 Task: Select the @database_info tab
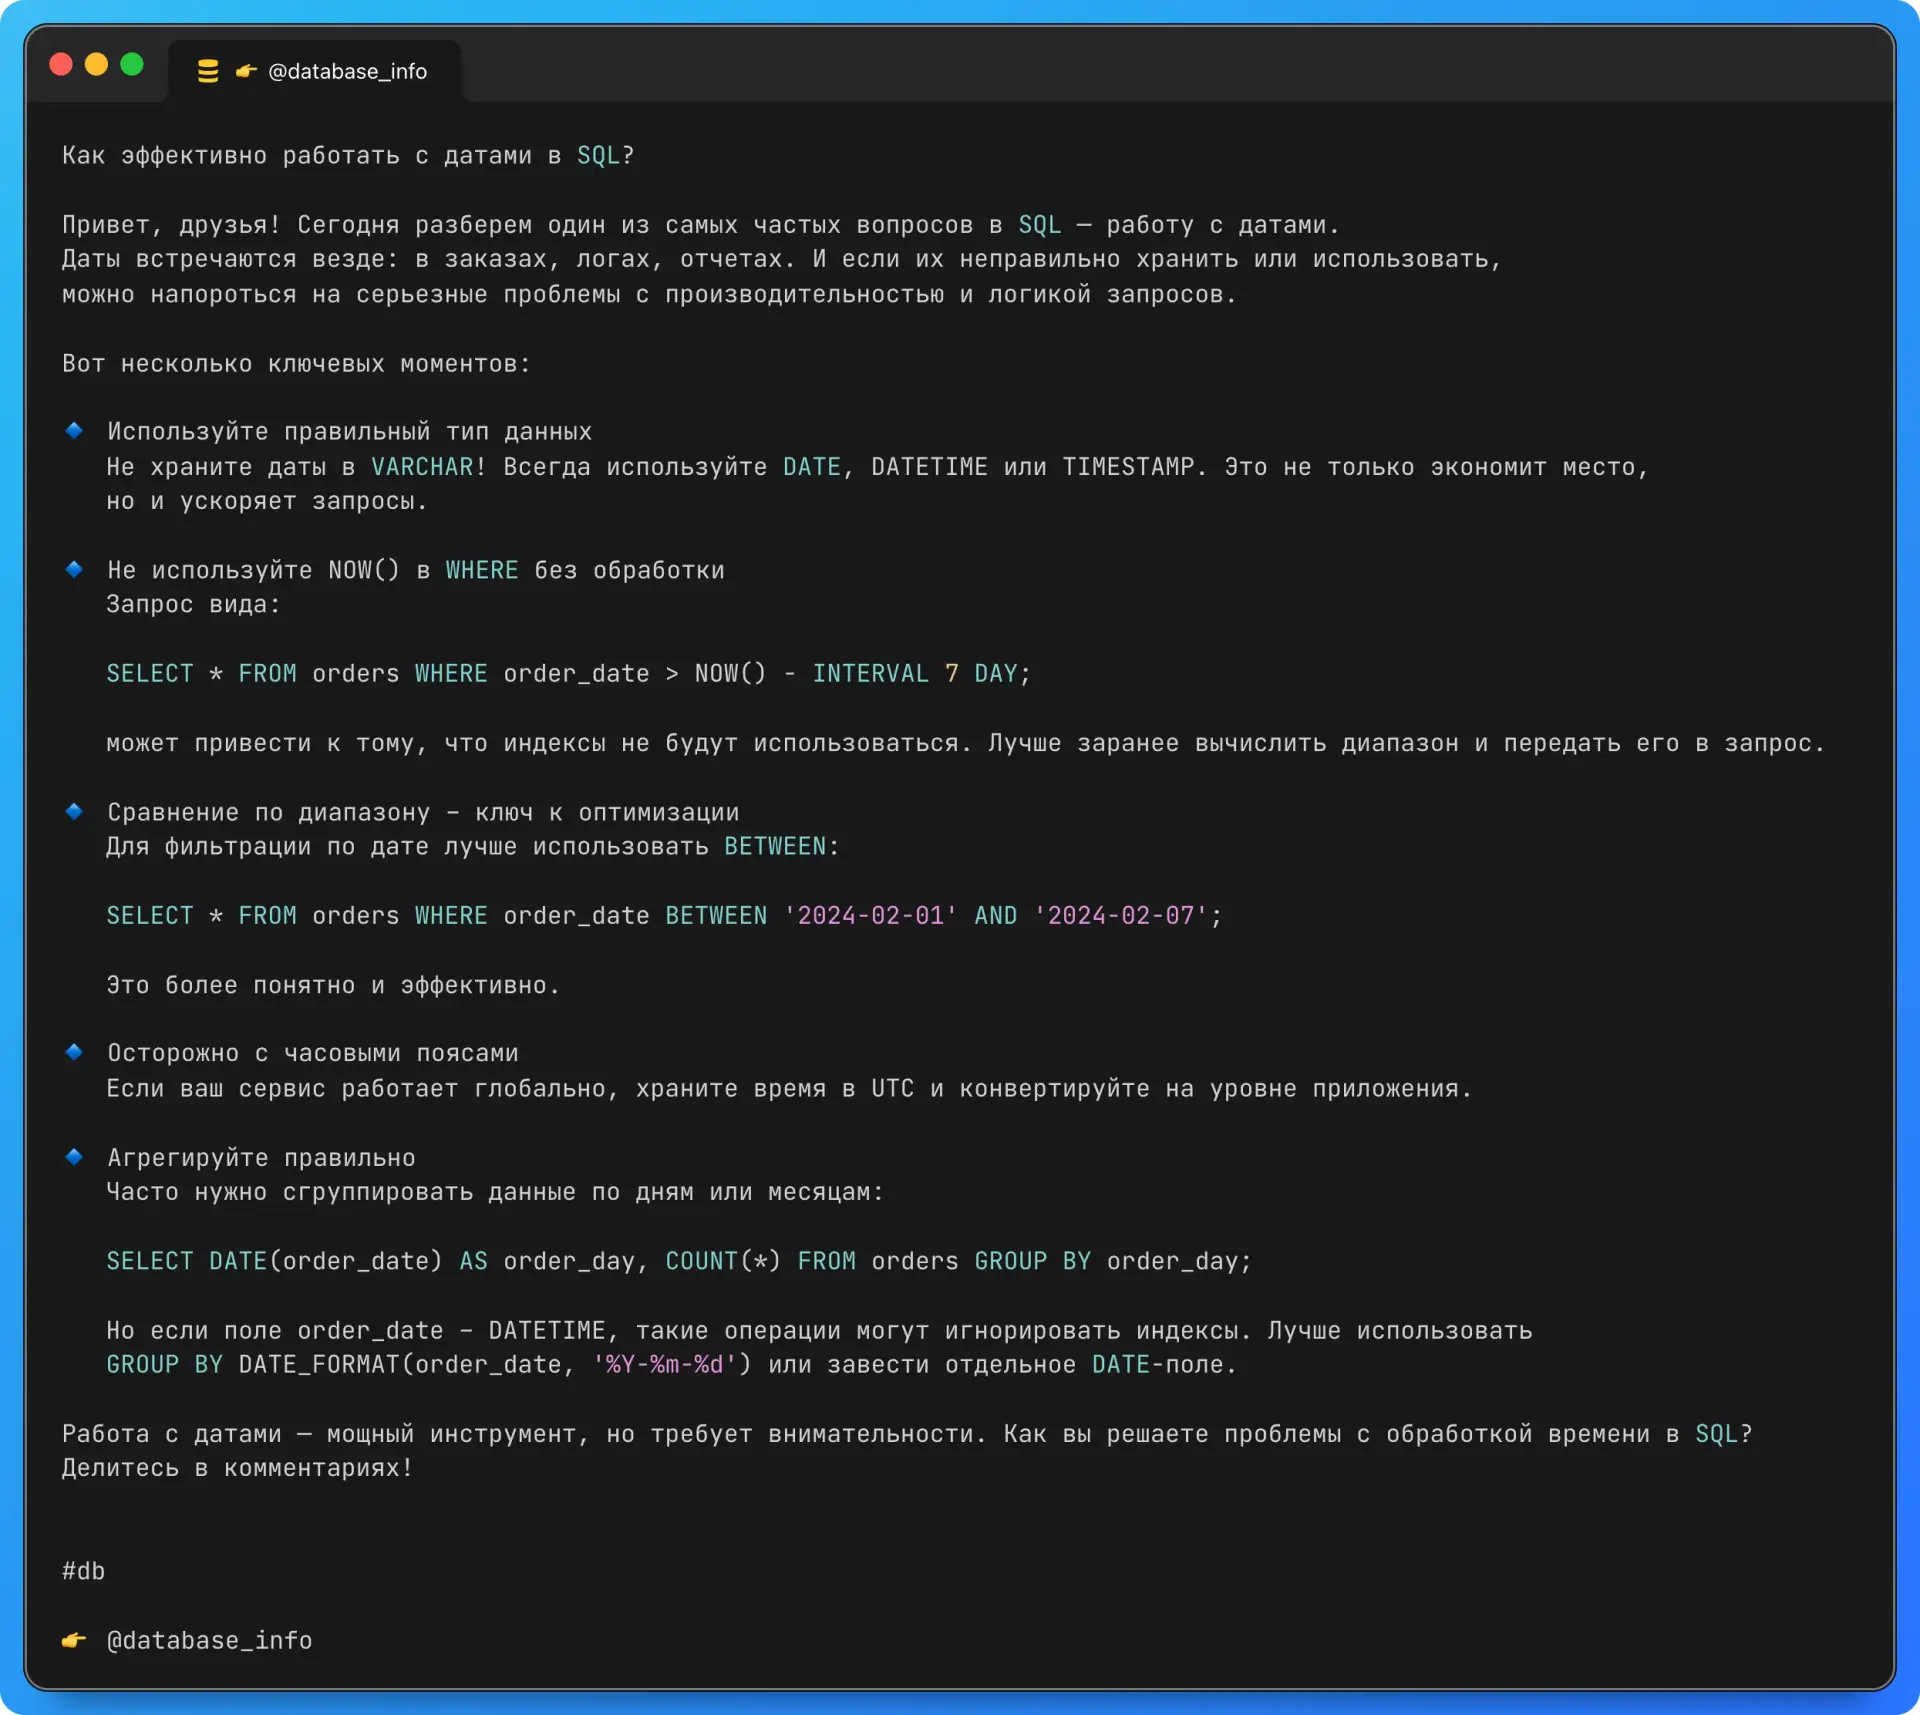[x=314, y=71]
